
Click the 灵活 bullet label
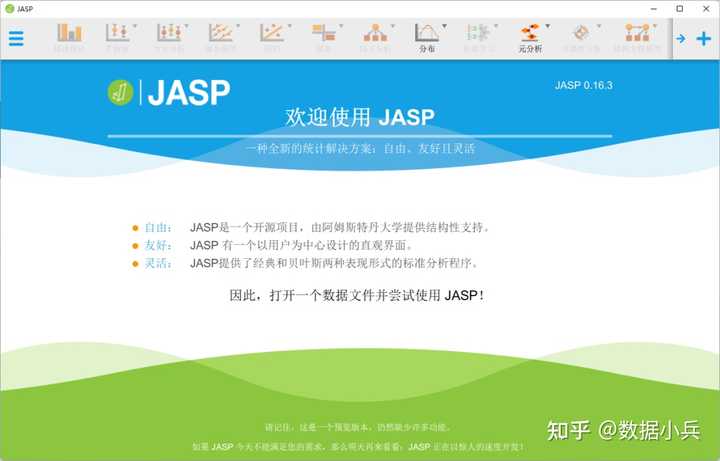pos(158,263)
